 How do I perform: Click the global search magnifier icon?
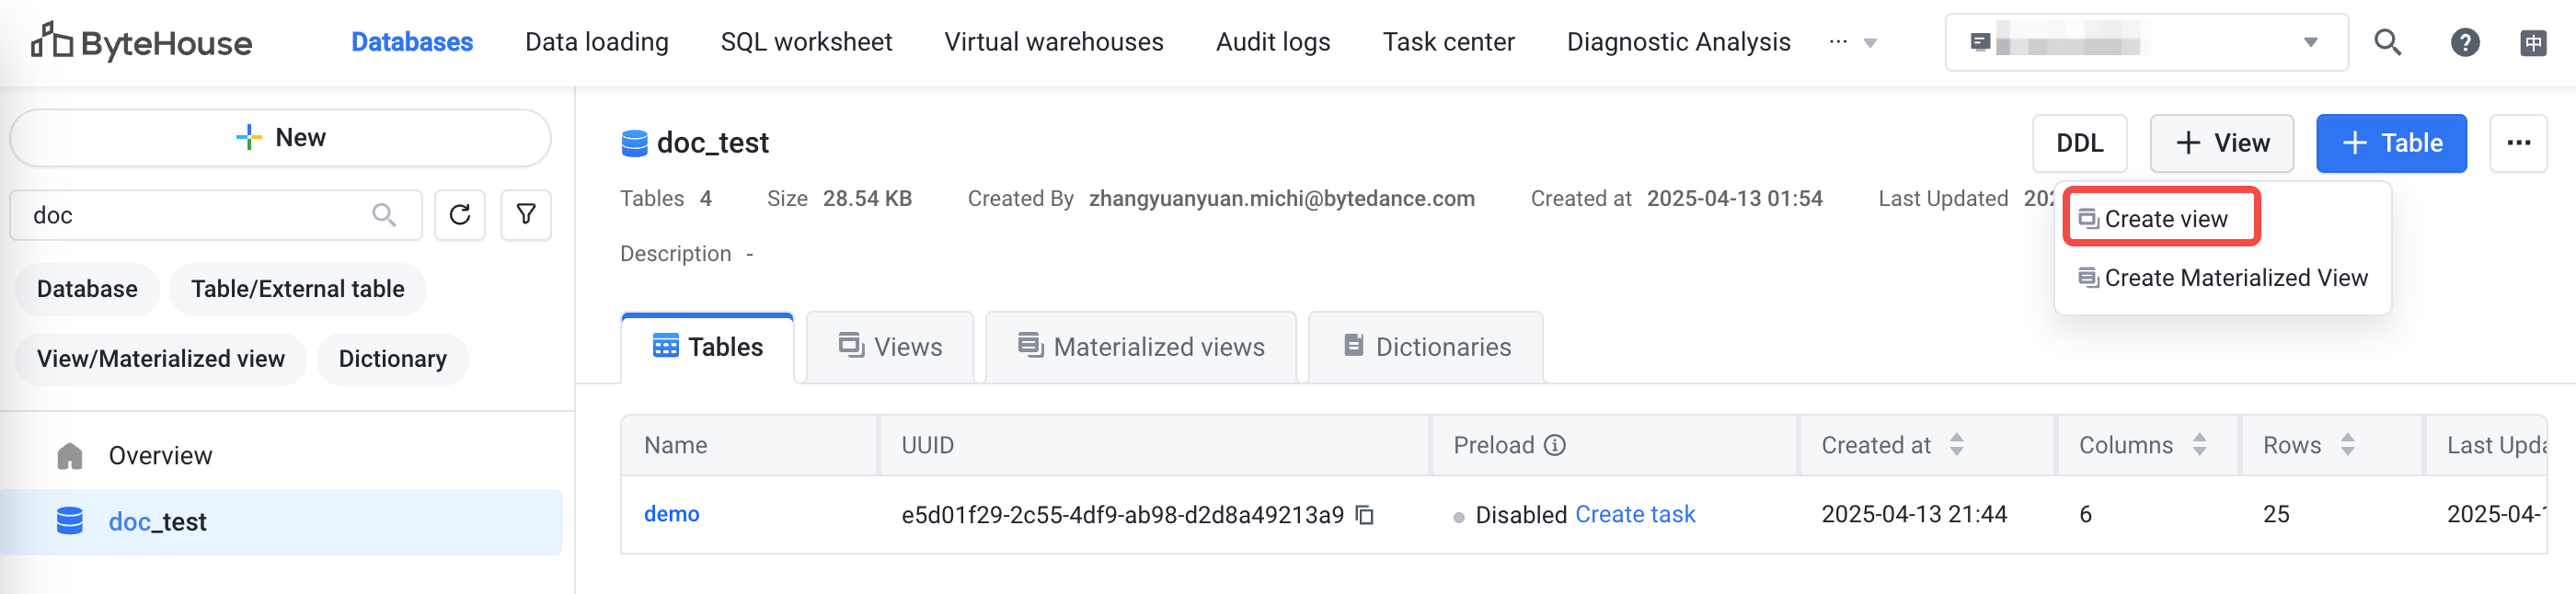(2387, 42)
